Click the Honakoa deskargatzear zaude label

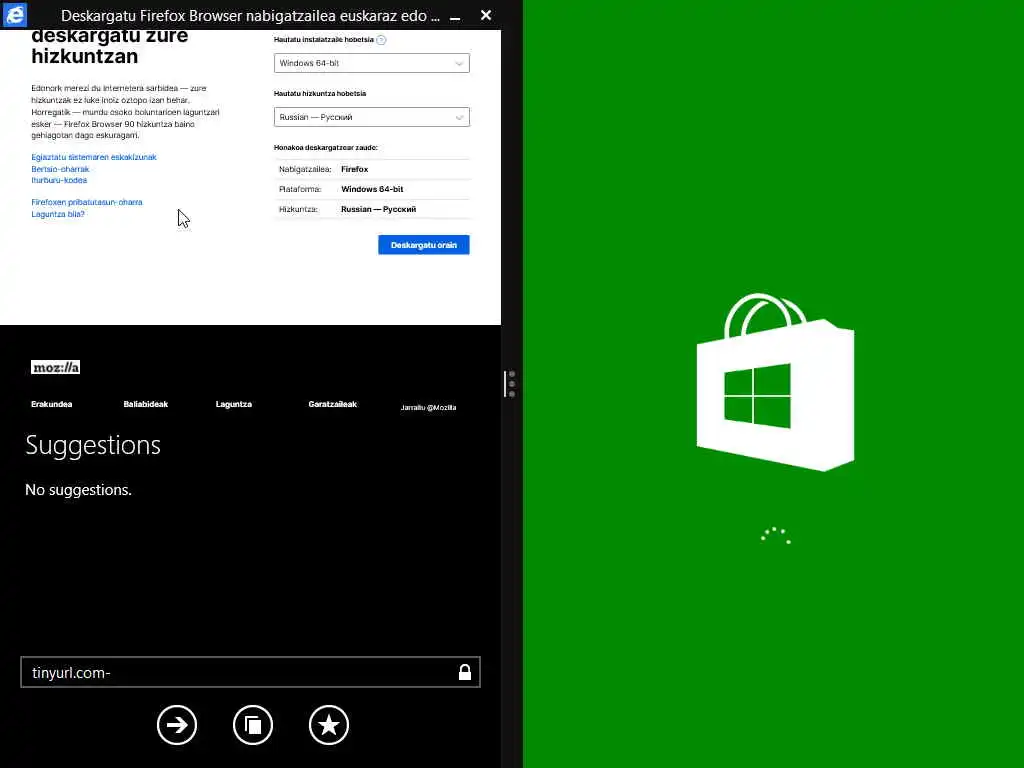[326, 148]
